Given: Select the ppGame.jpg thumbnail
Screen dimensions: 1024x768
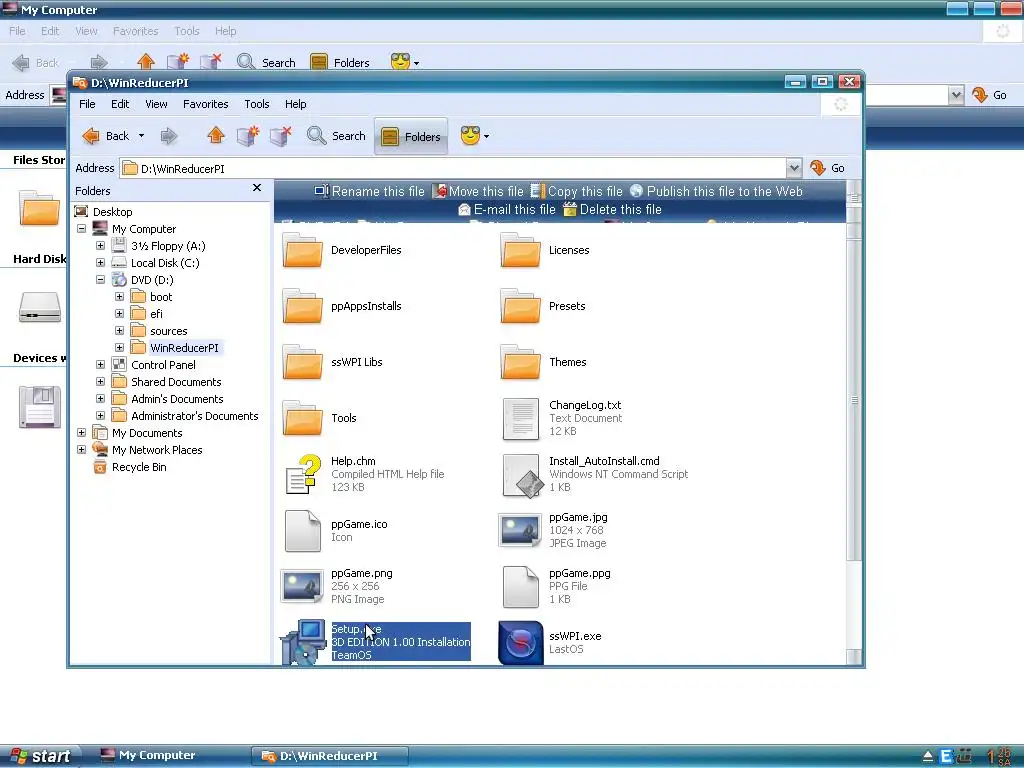Looking at the screenshot, I should (520, 530).
